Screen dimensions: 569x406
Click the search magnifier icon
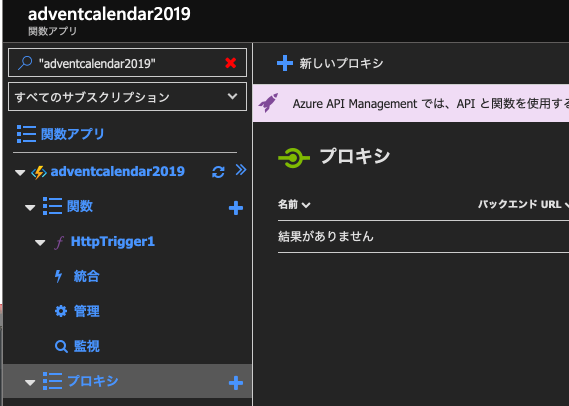point(25,63)
